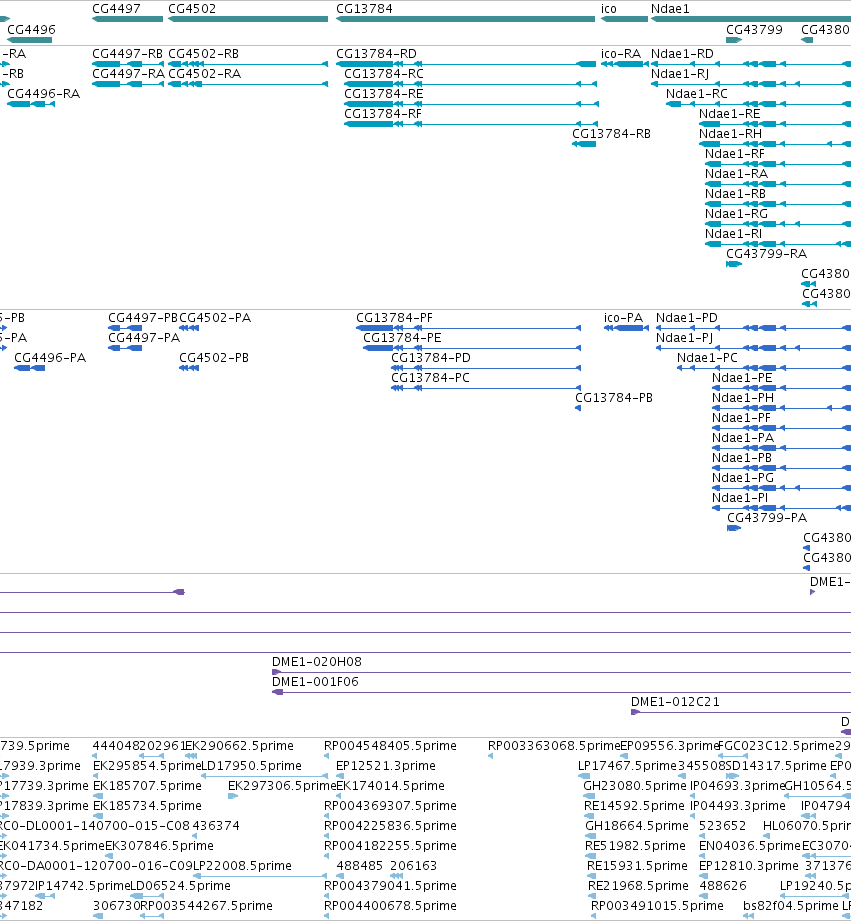Click protein label Ndae1-PD
The height and width of the screenshot is (921, 851).
tap(687, 318)
